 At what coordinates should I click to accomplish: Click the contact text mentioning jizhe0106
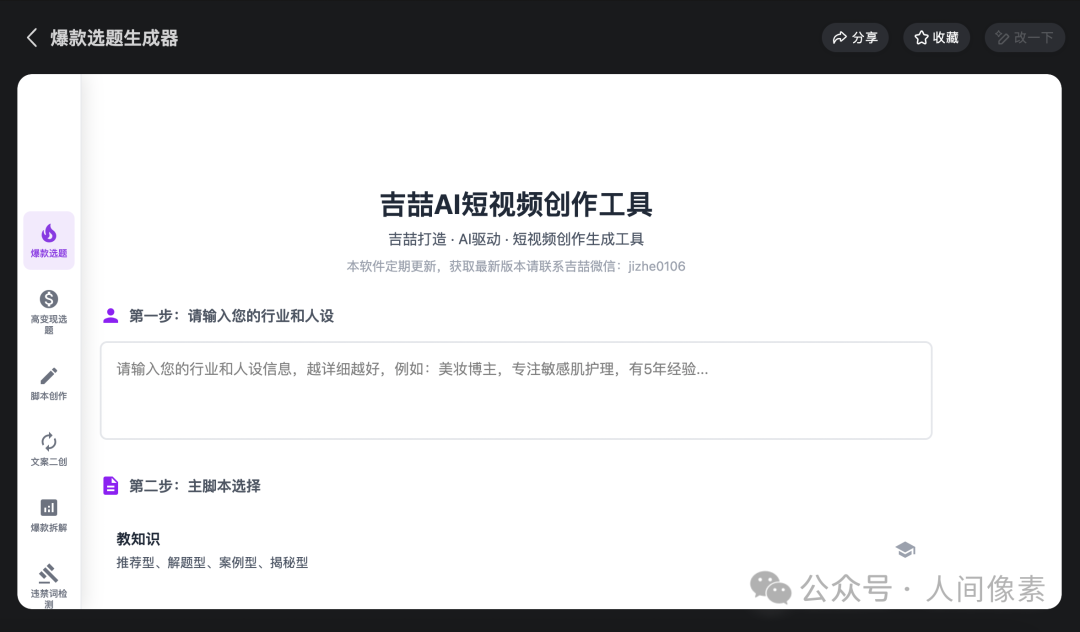click(516, 266)
